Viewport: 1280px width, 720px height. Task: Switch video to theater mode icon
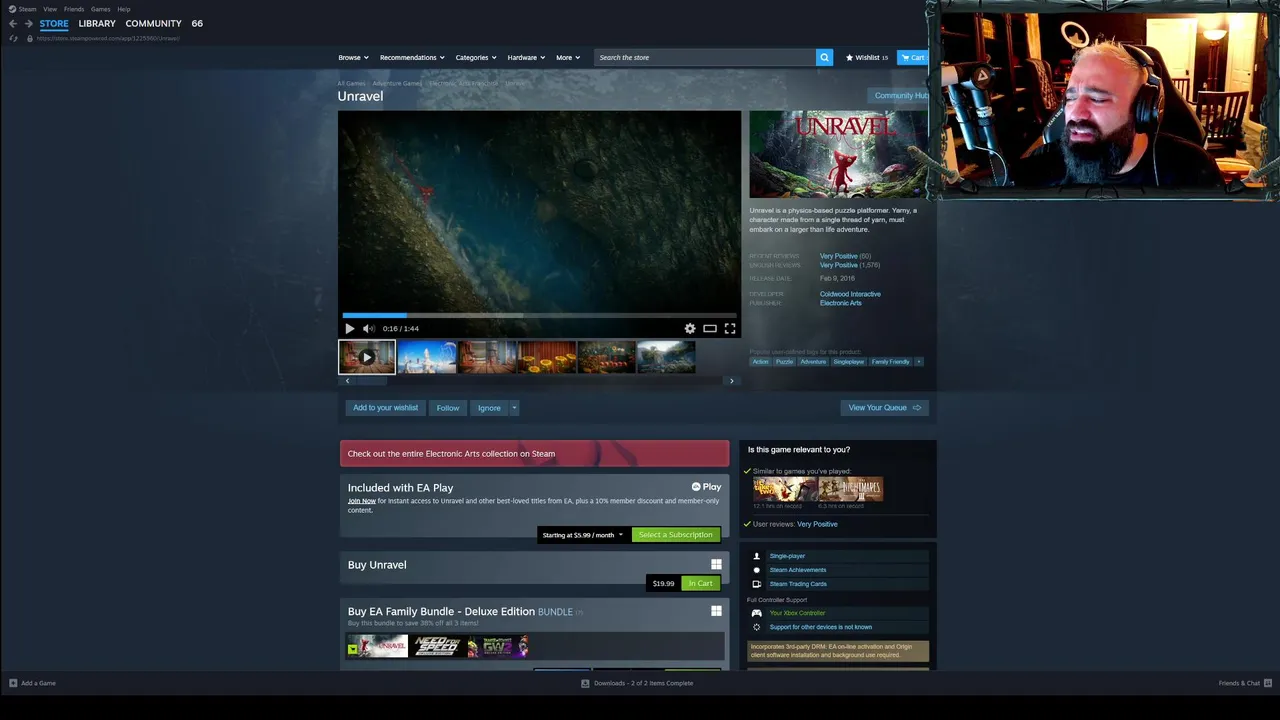click(710, 328)
